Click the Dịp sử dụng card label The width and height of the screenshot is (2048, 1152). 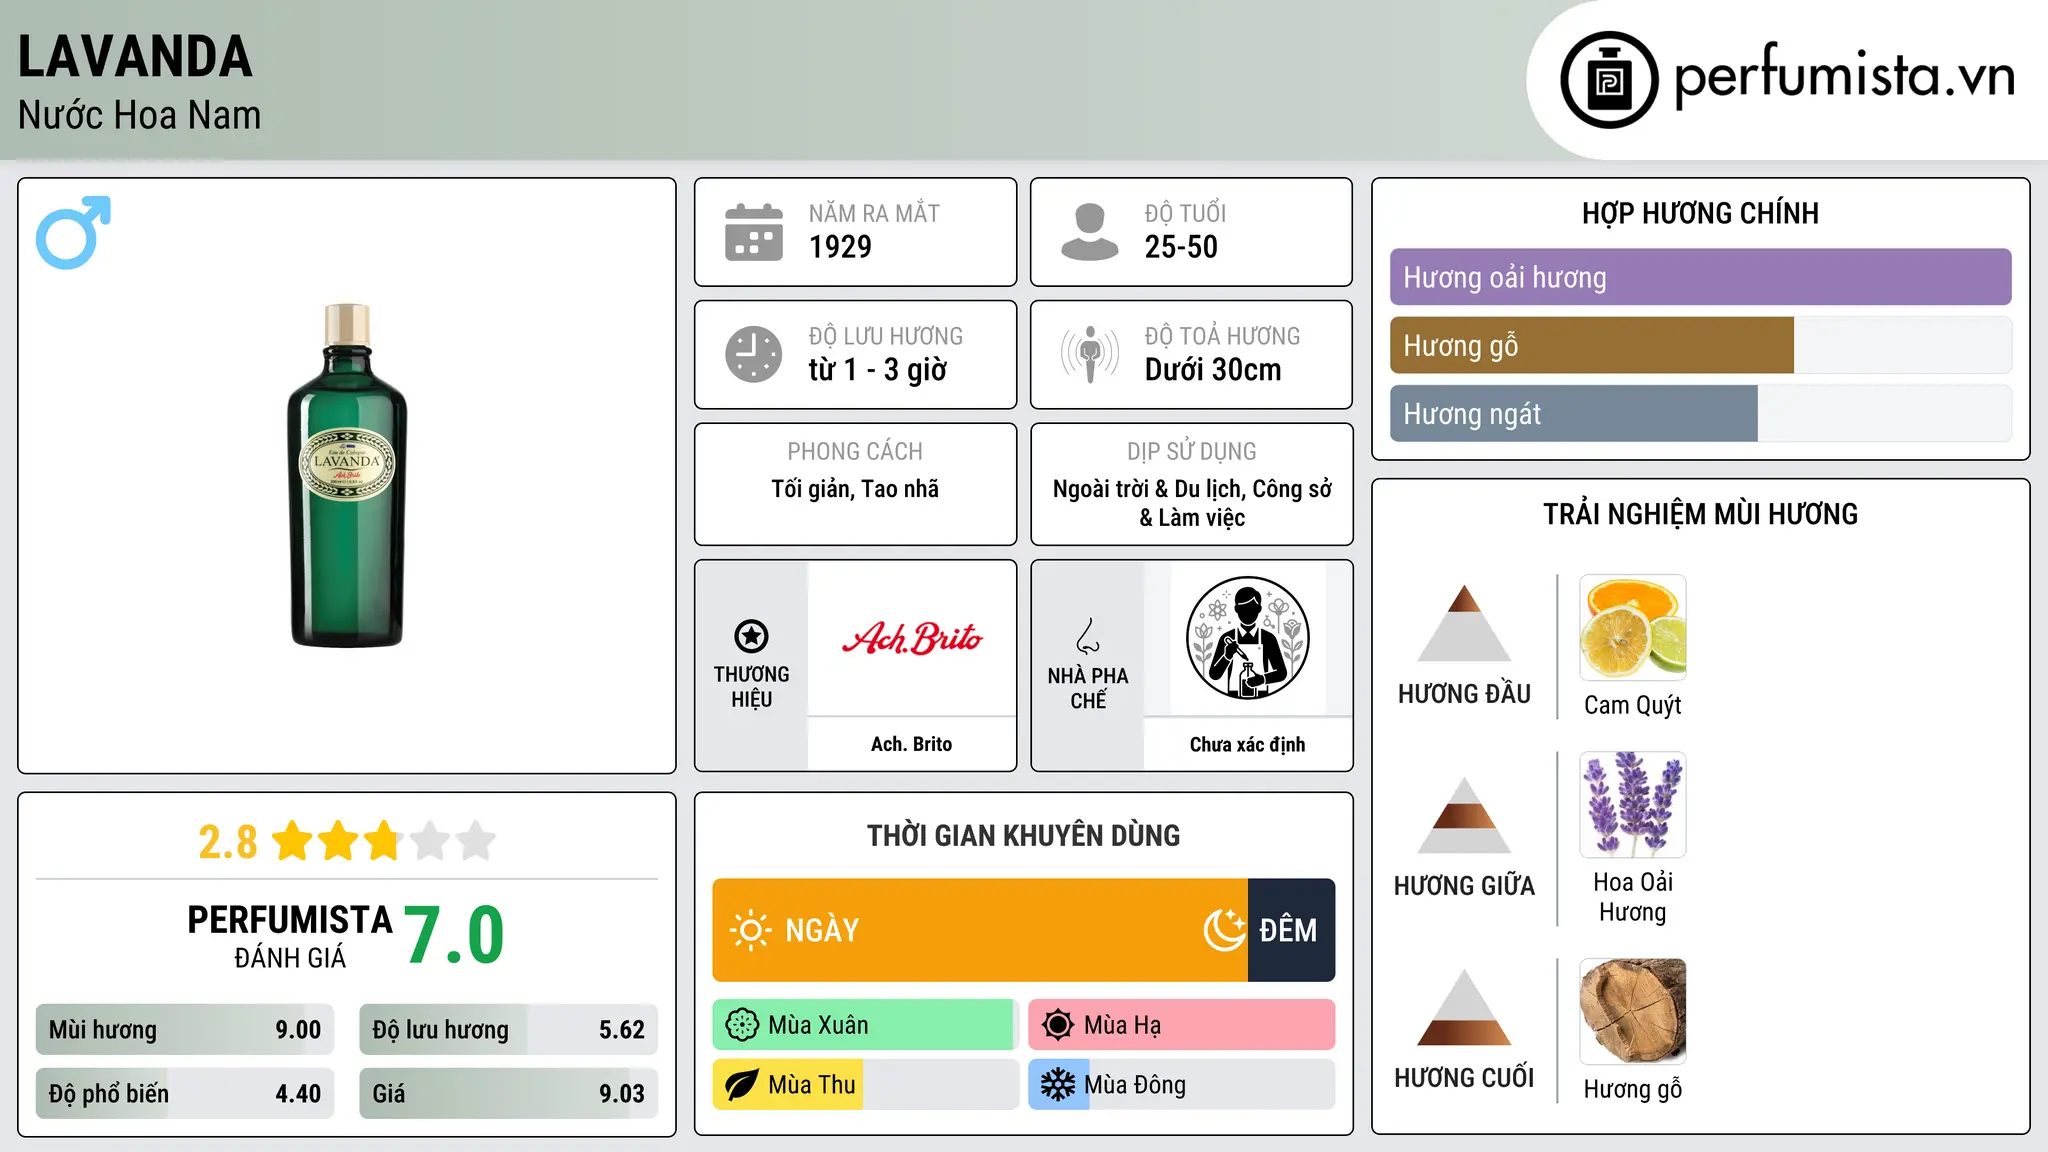point(1192,452)
